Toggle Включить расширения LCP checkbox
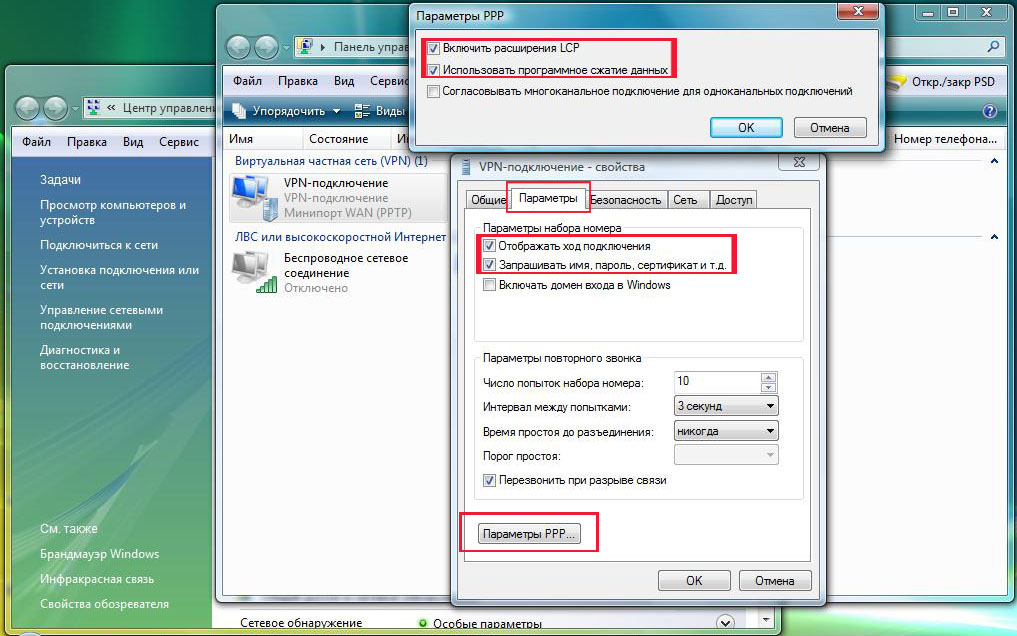Image resolution: width=1017 pixels, height=636 pixels. coord(433,49)
